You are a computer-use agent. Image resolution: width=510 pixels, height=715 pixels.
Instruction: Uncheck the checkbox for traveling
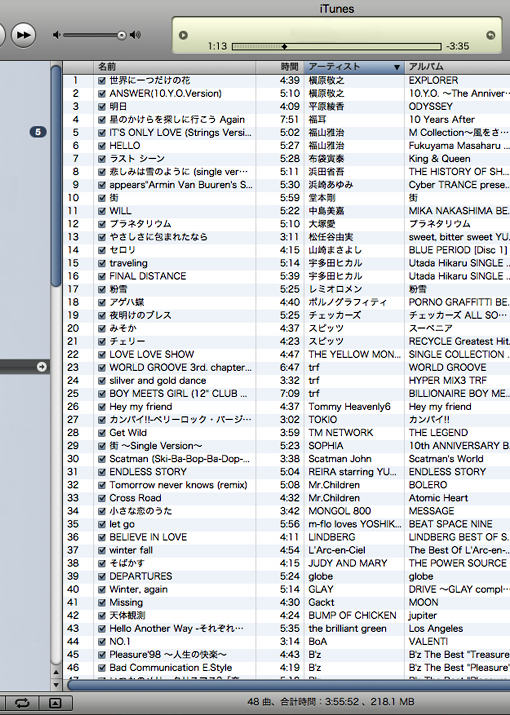click(102, 264)
